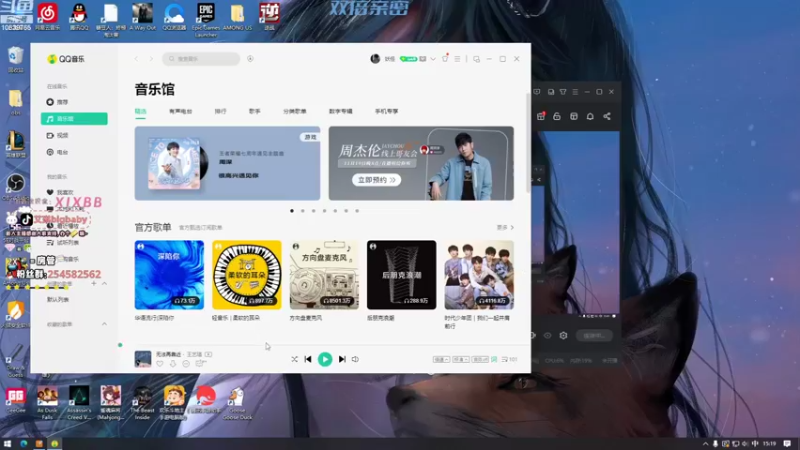Select the last banner carousel dot
Screen dimensions: 800x450
pyautogui.click(x=357, y=211)
